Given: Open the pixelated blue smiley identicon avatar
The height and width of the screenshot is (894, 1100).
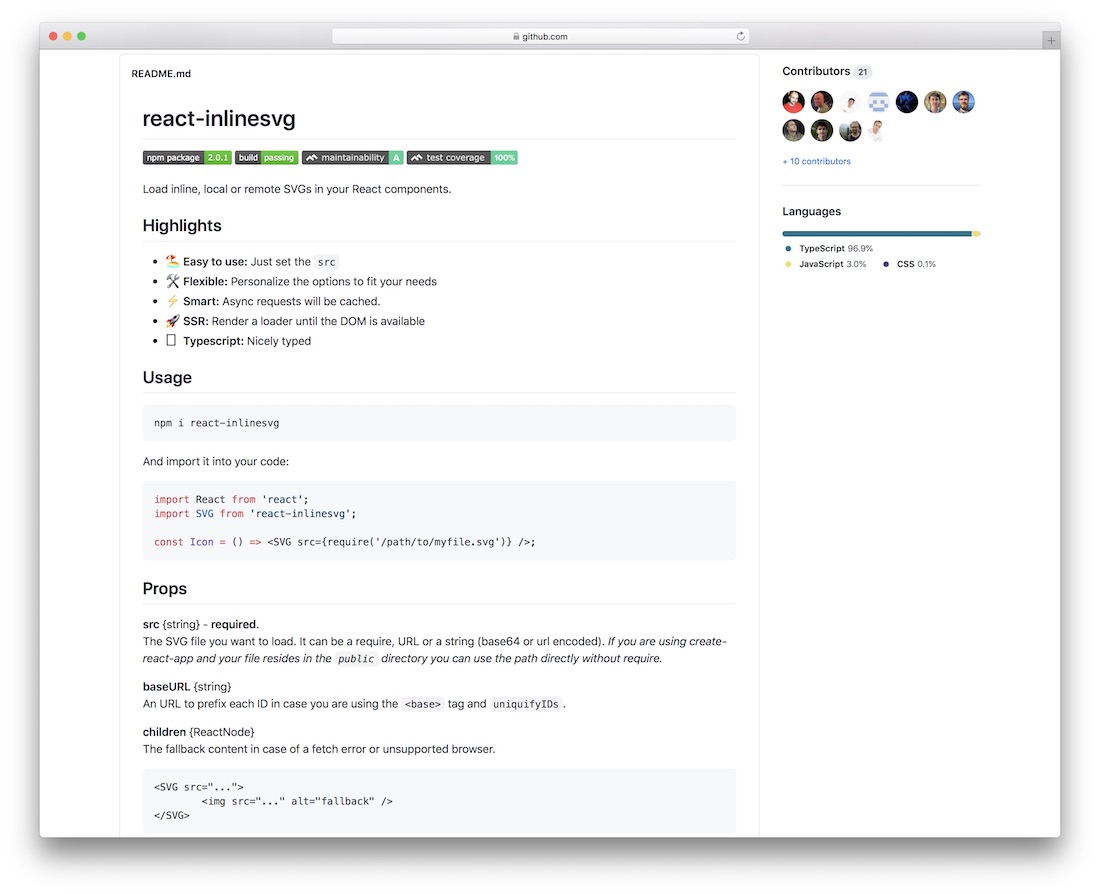Looking at the screenshot, I should tap(878, 102).
